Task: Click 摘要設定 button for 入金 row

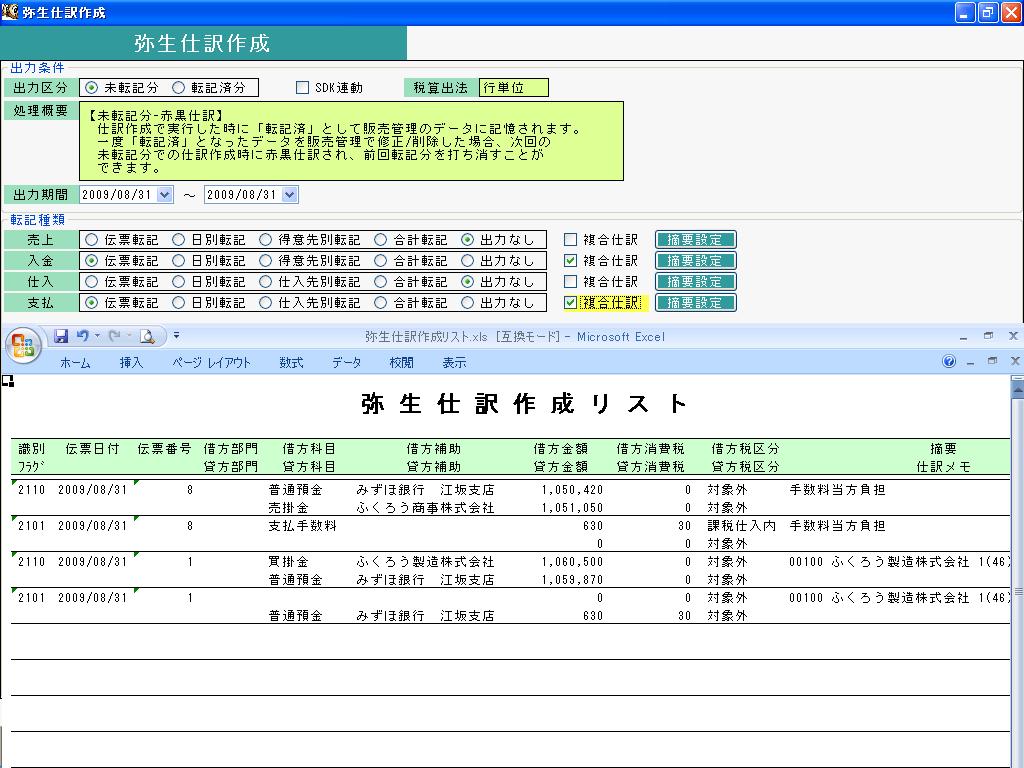Action: (696, 261)
